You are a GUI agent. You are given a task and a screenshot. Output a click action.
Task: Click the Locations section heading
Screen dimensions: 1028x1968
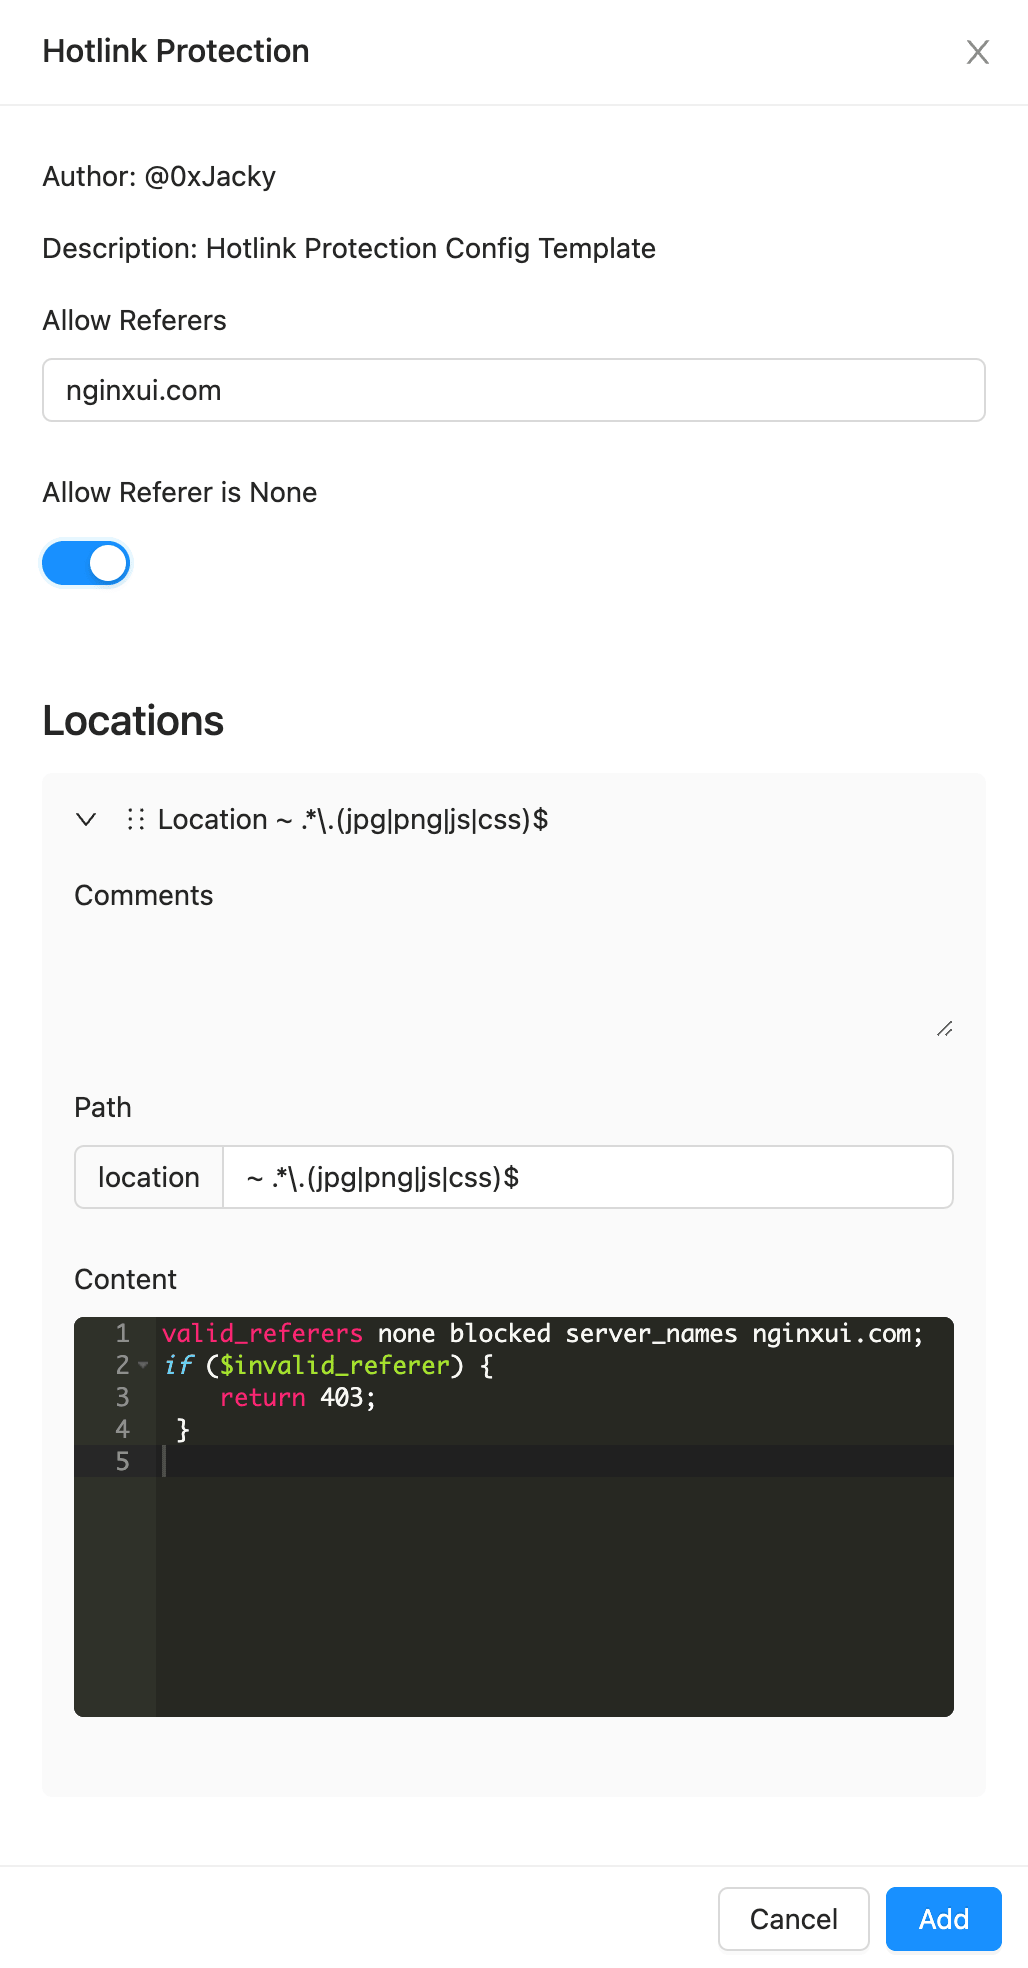(133, 721)
